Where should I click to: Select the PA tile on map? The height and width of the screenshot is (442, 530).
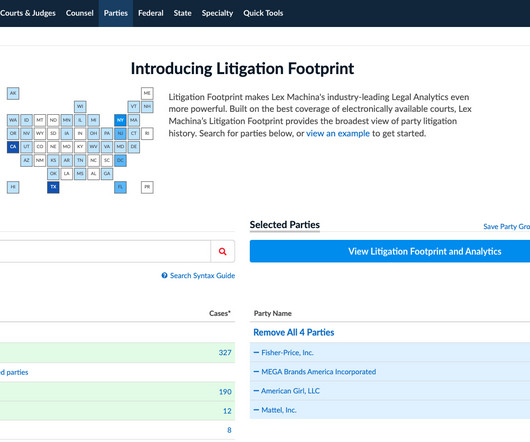107,133
